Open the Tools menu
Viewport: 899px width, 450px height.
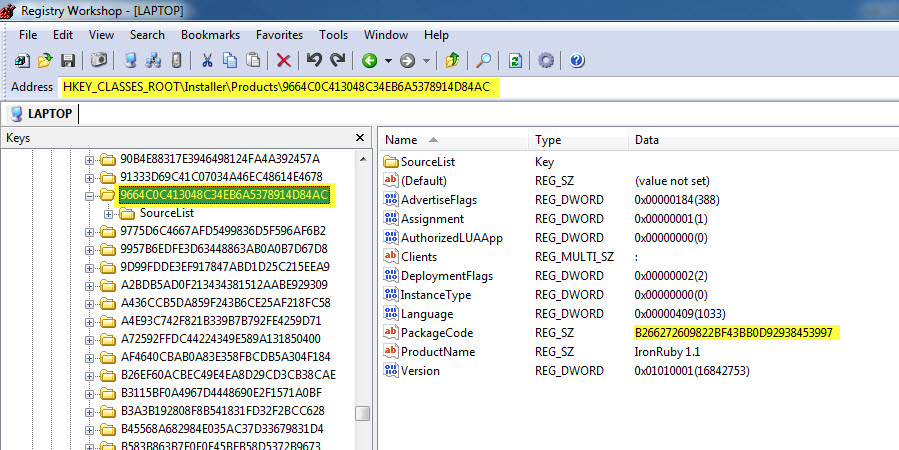334,35
